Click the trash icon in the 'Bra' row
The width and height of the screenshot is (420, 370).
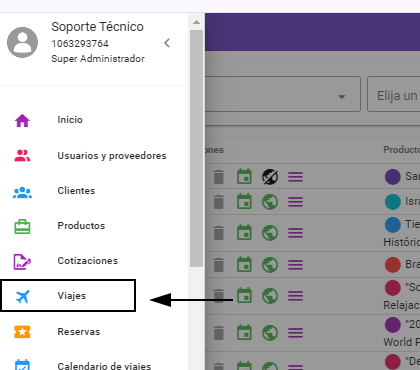coord(219,265)
